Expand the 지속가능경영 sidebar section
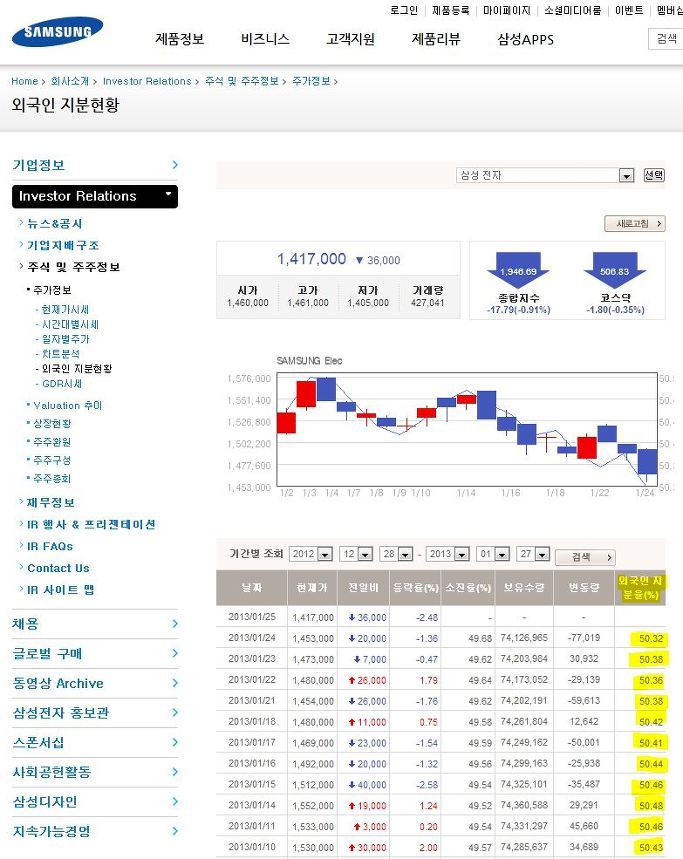The image size is (683, 859). pos(95,831)
